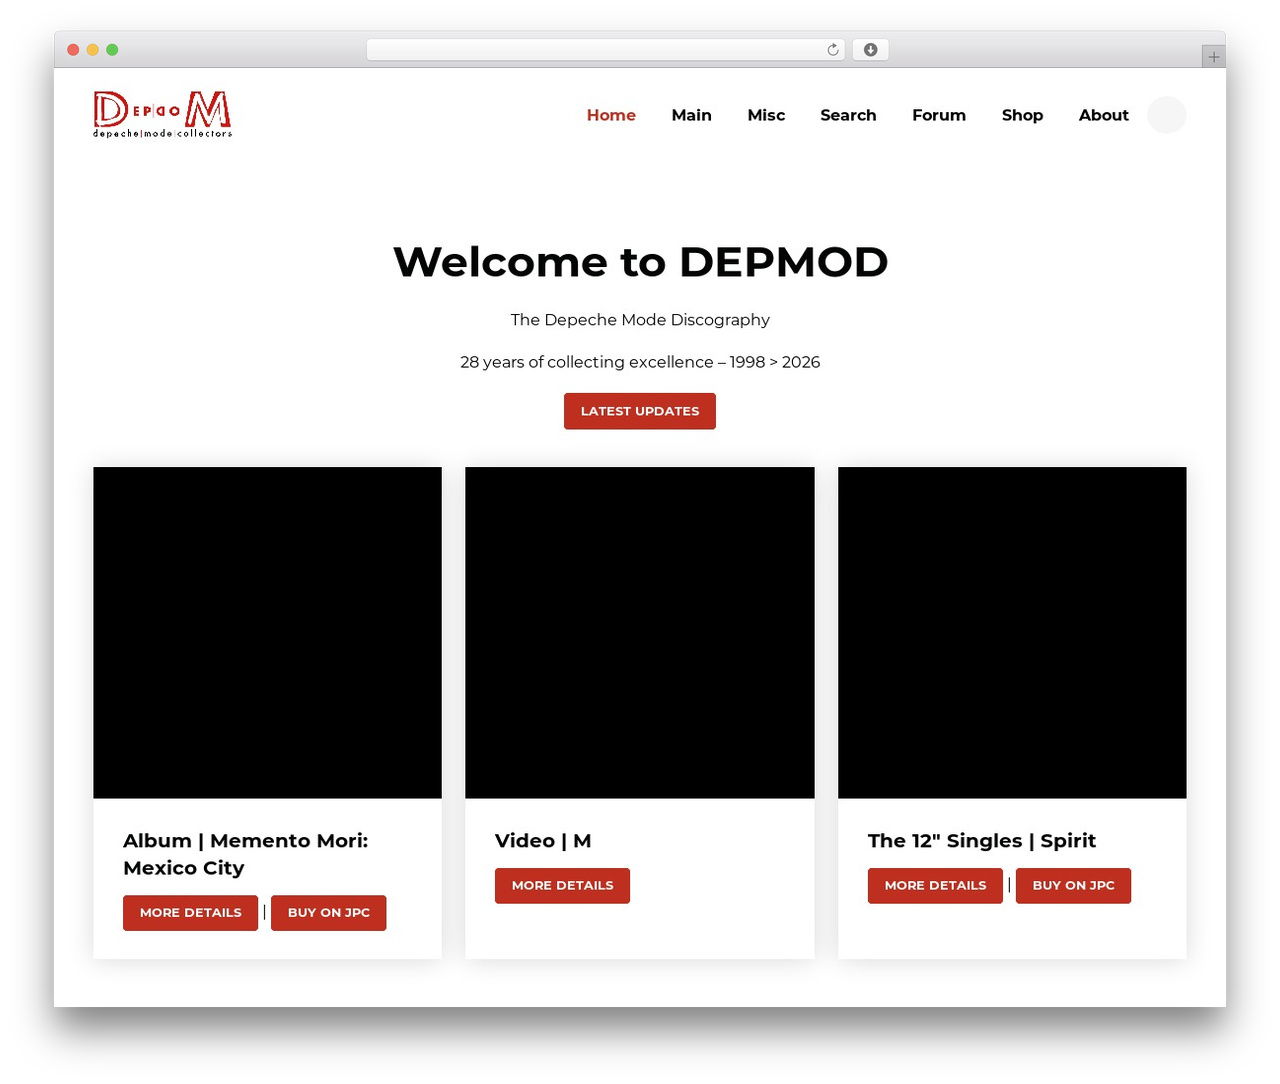Click the 'Video | M' title
Viewport: 1280px width, 1084px height.
click(x=543, y=841)
